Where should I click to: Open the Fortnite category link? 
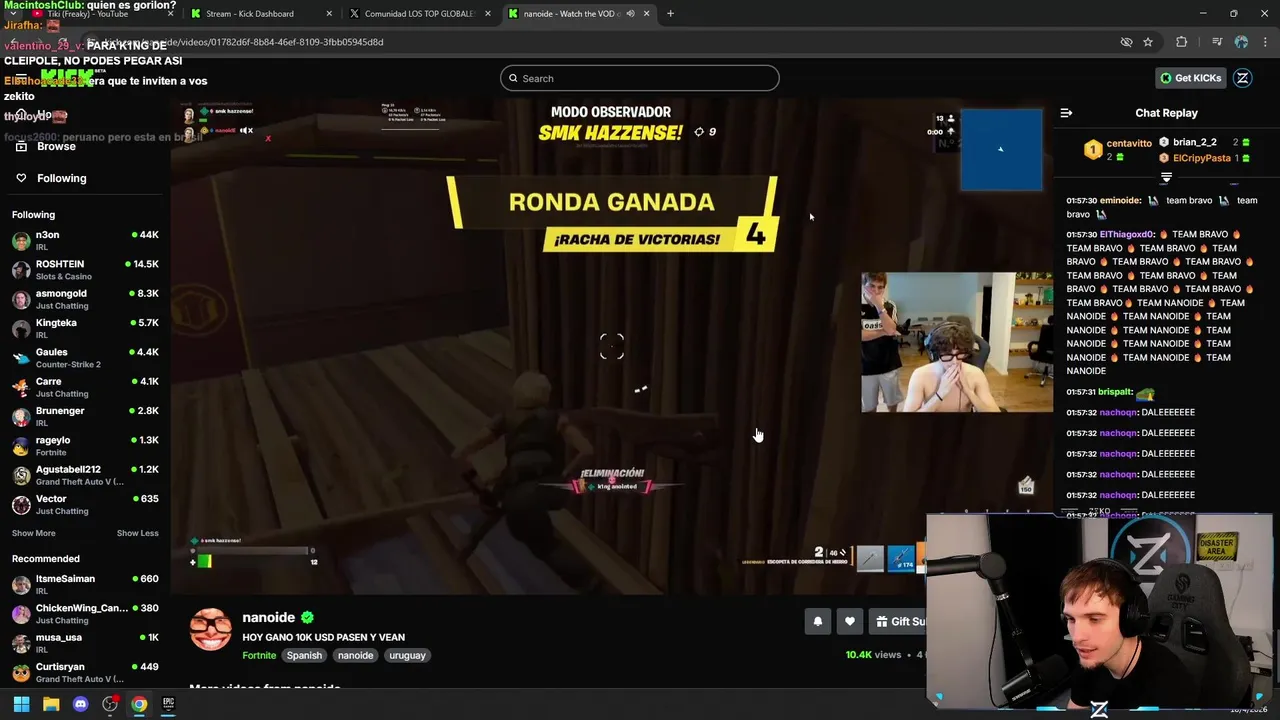click(x=259, y=655)
